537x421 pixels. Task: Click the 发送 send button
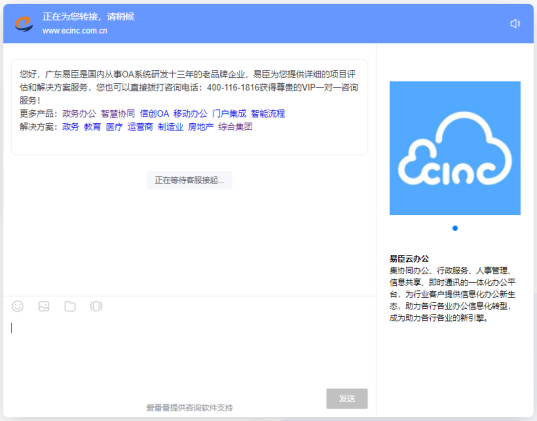(347, 398)
